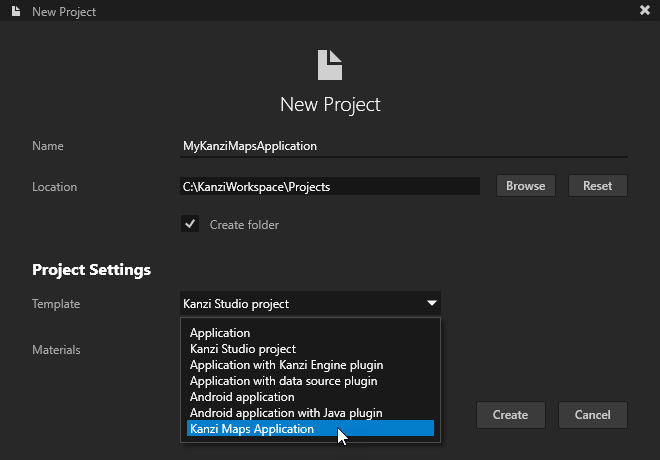This screenshot has width=660, height=460.
Task: Open the Browse location button
Action: (x=526, y=186)
